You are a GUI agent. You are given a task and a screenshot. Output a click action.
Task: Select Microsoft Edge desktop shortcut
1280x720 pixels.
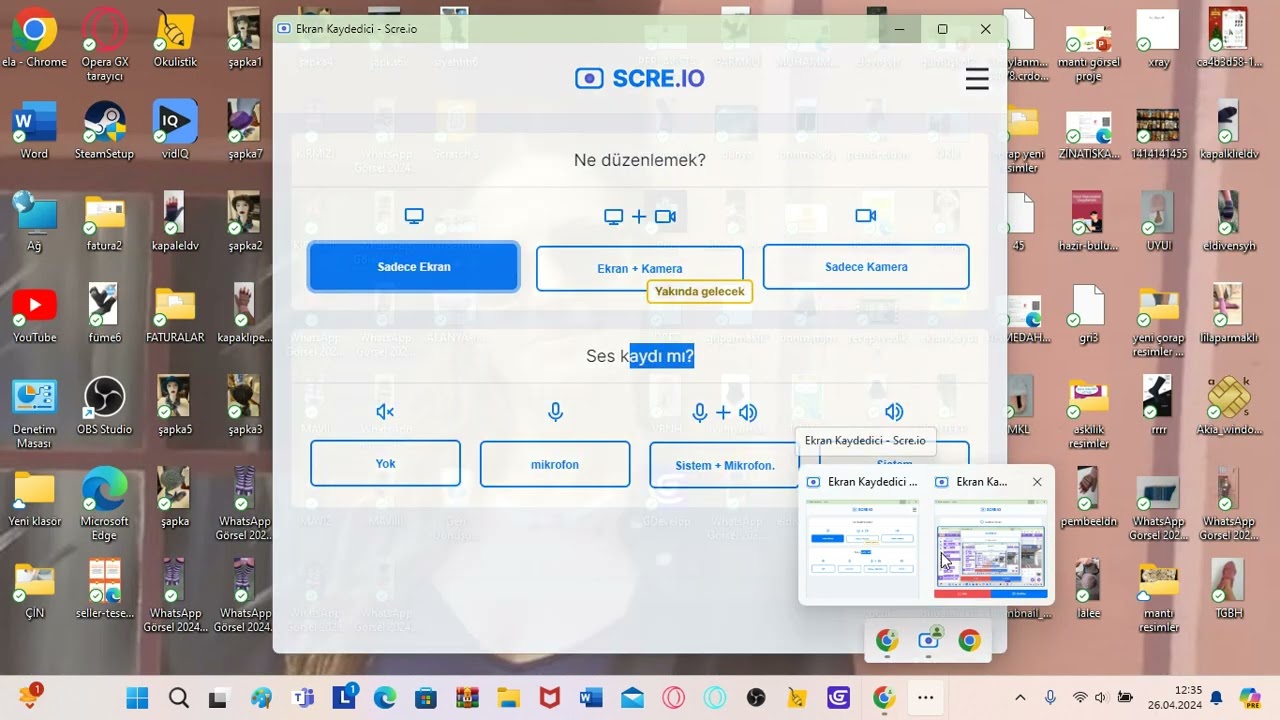[x=104, y=505]
